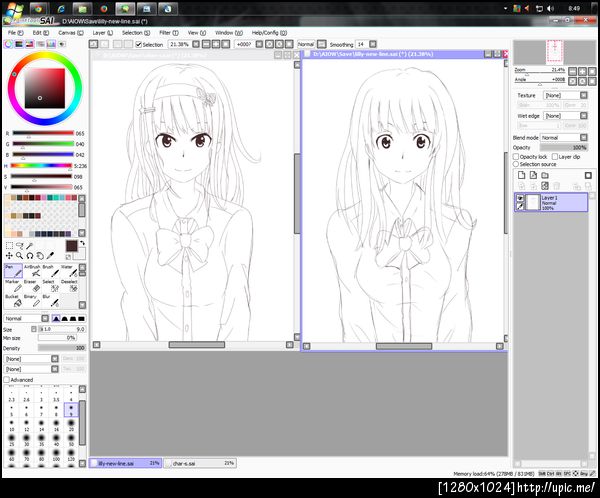Select the AirBrush tool
600x498 pixels.
32,271
